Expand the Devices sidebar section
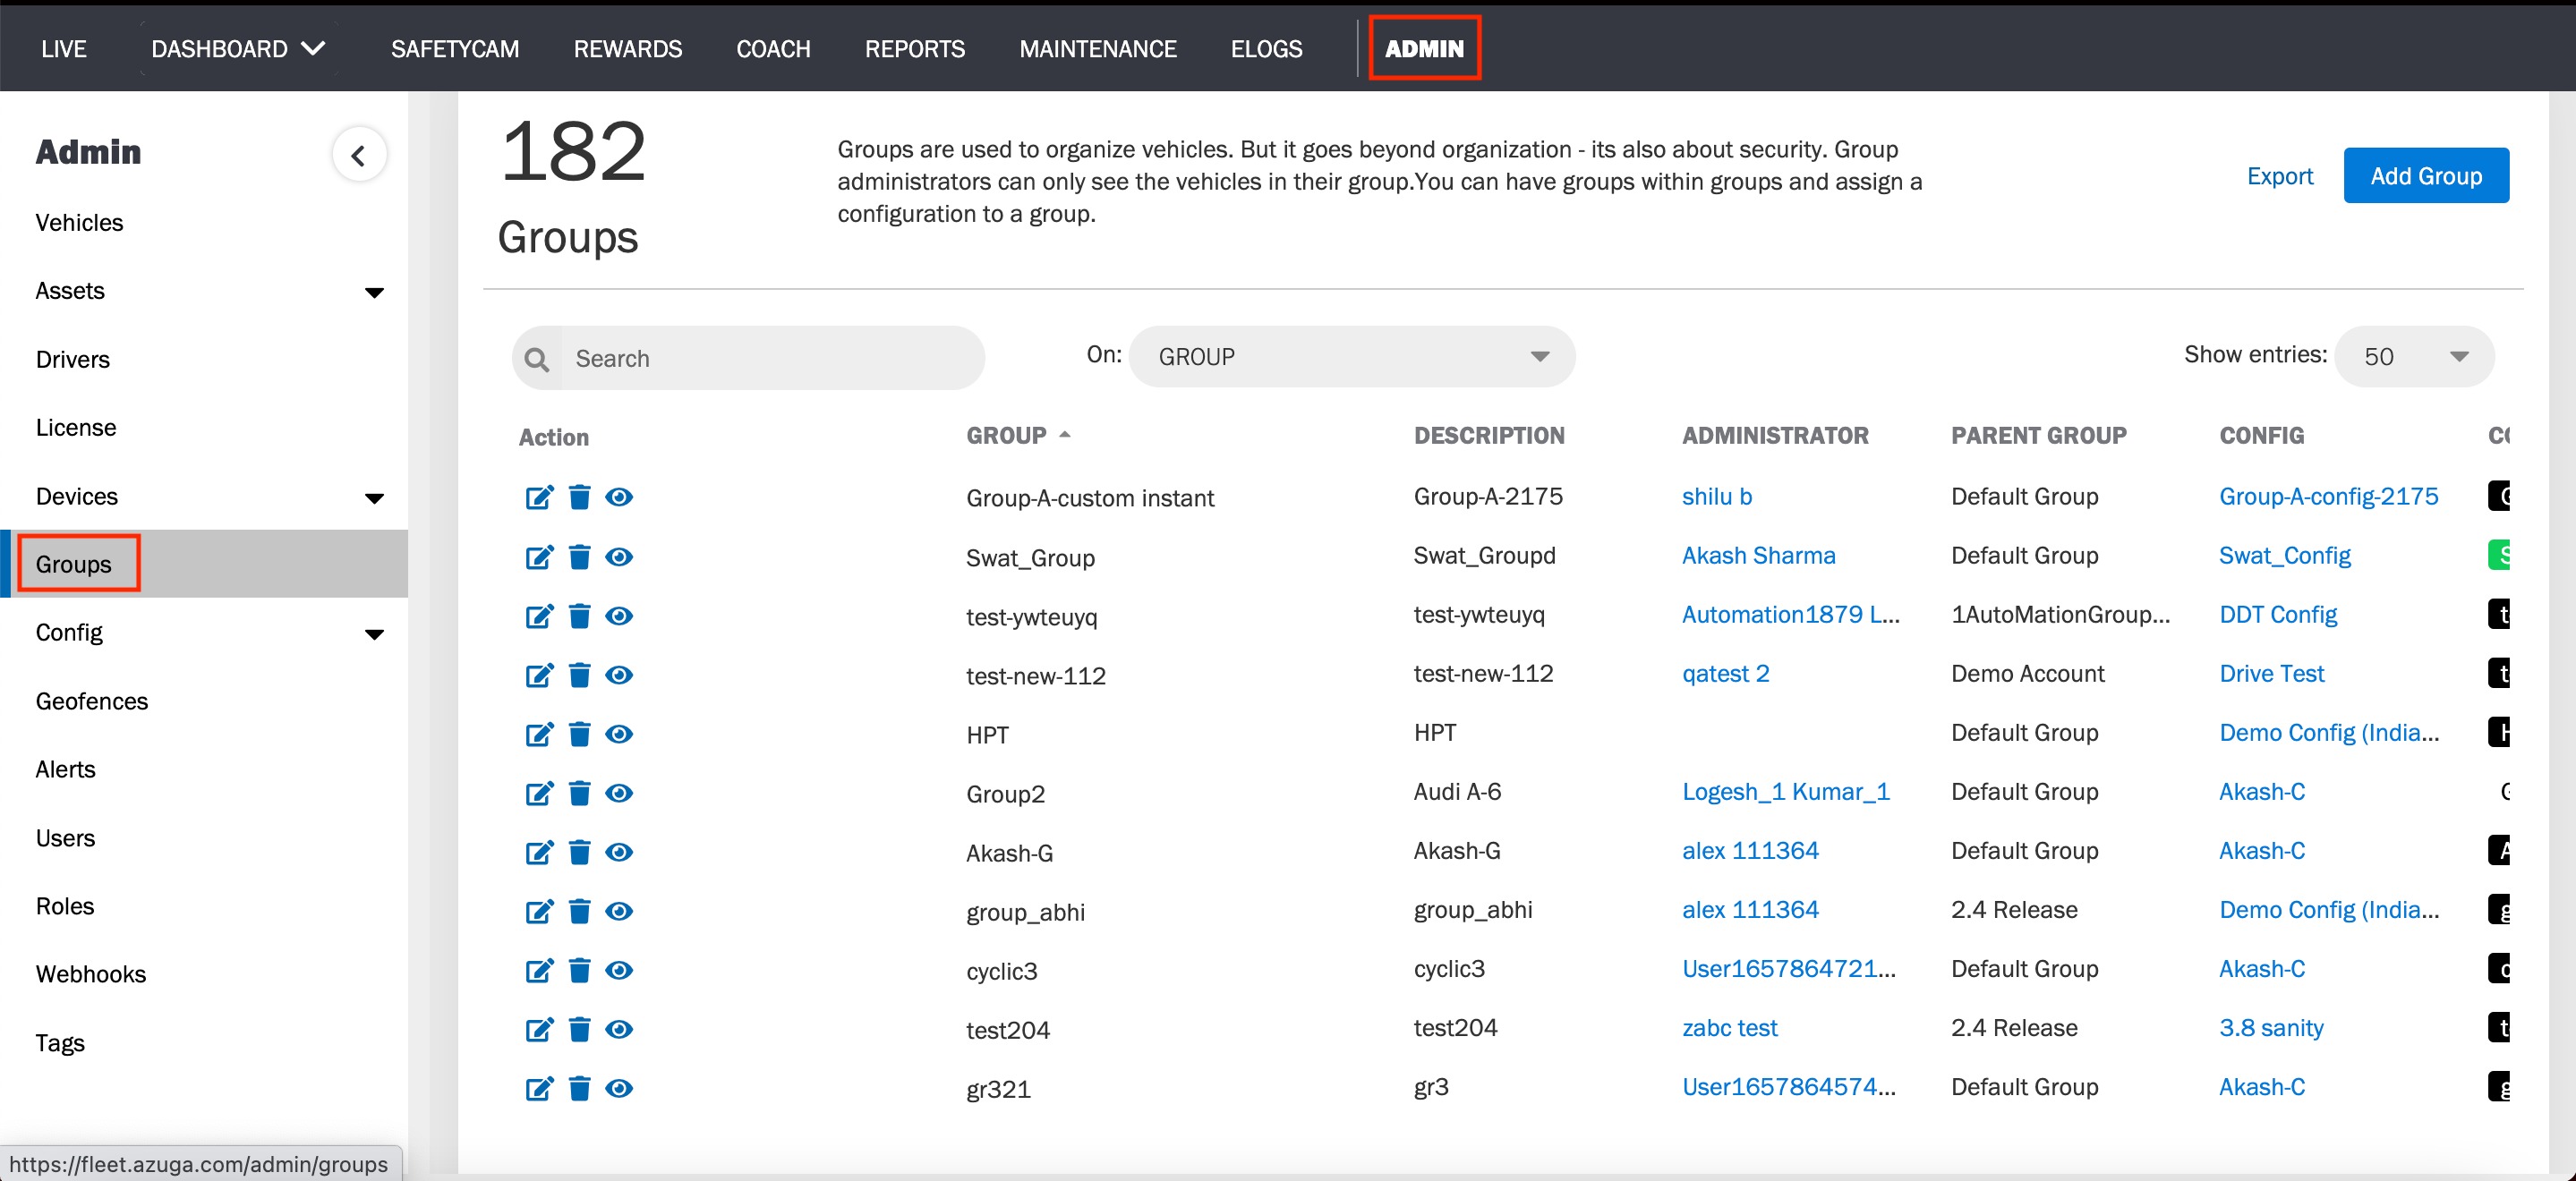This screenshot has height=1181, width=2576. pyautogui.click(x=374, y=497)
